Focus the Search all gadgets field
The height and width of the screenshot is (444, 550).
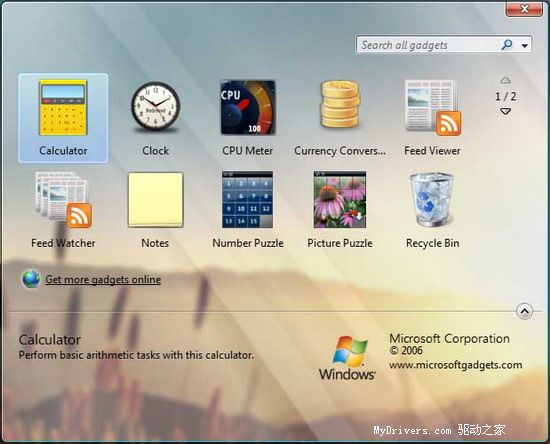pyautogui.click(x=428, y=45)
